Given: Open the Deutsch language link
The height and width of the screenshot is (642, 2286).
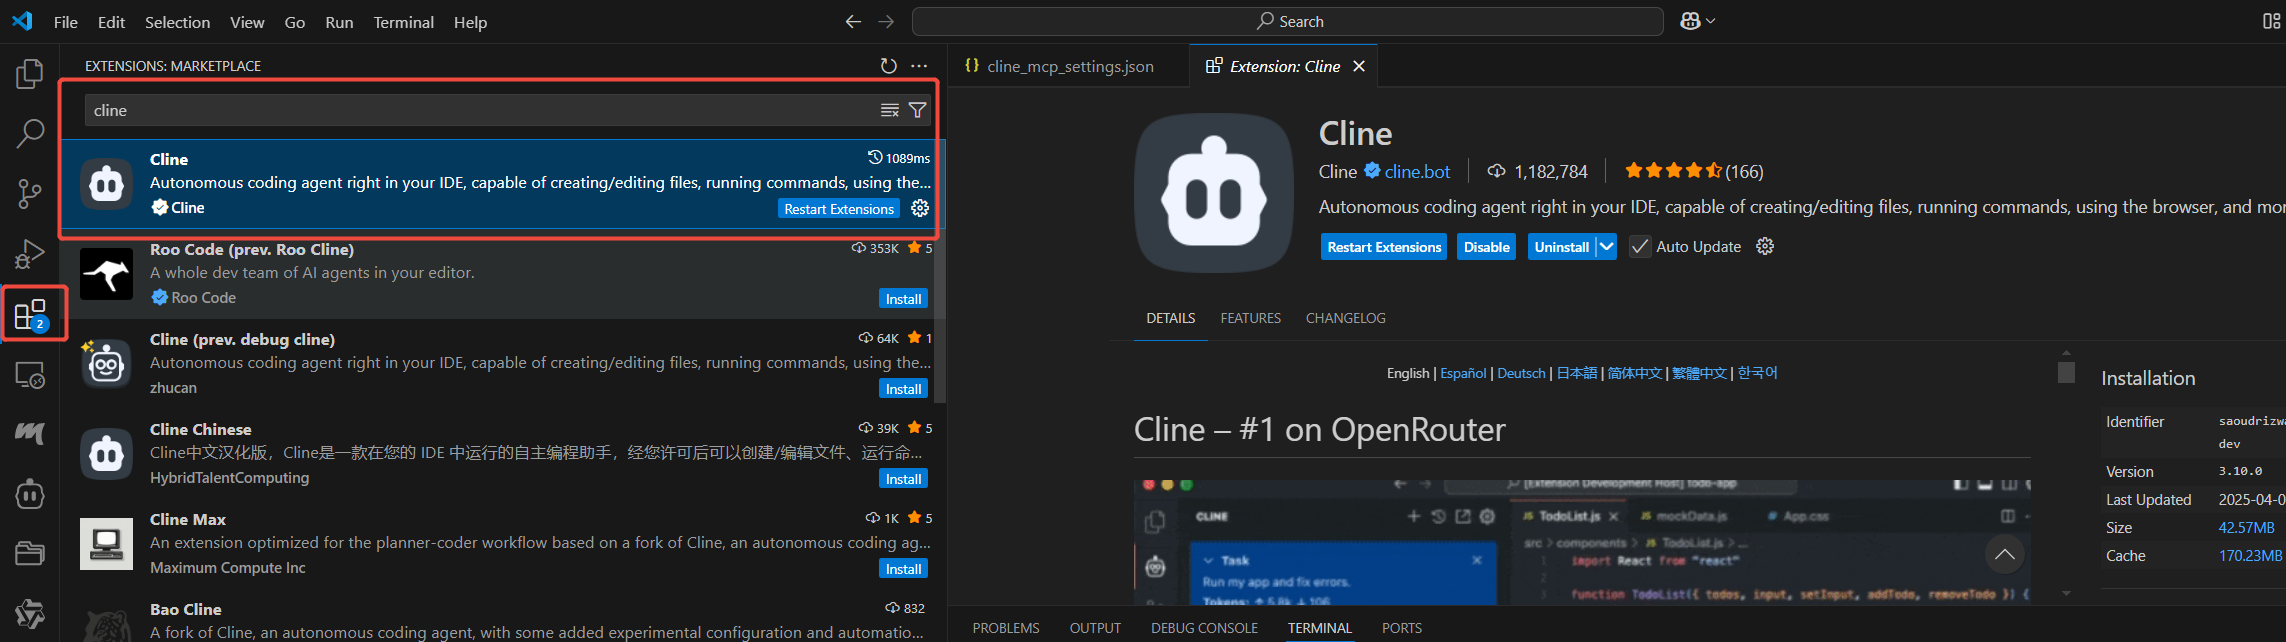Looking at the screenshot, I should coord(1522,373).
